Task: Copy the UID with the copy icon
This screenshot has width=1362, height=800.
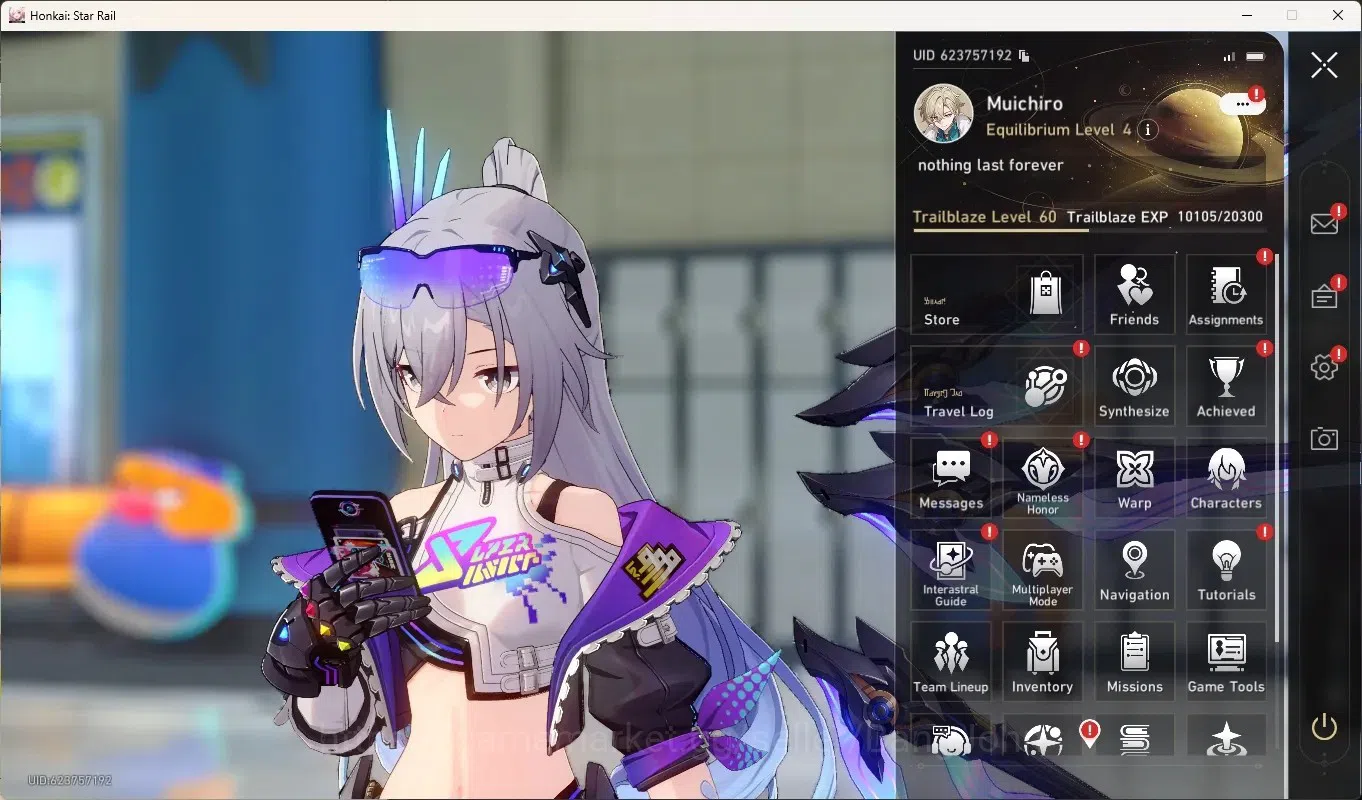Action: [x=1024, y=56]
